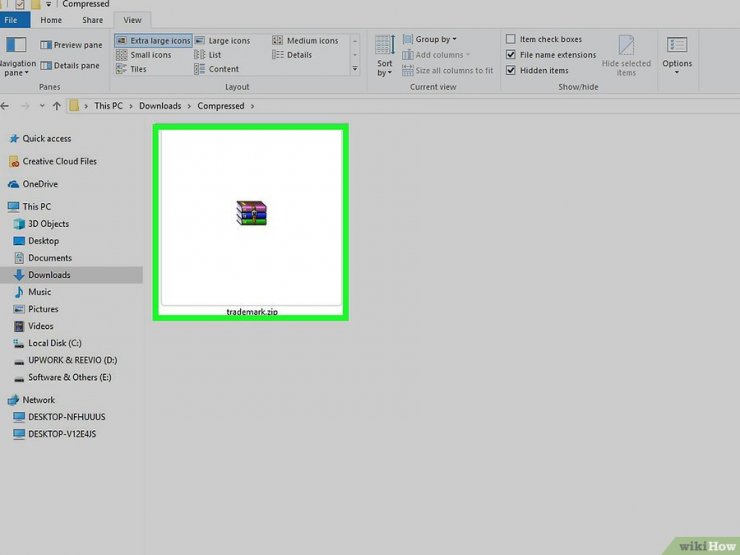740x555 pixels.
Task: Open DESKTOP-V12E4JS network computer
Action: coord(62,434)
